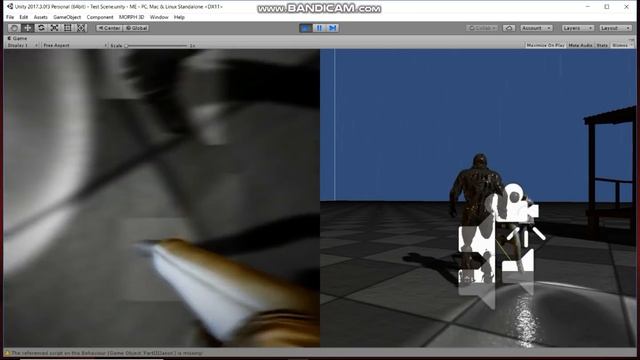Click the Unity logo in title bar

pos(10,7)
